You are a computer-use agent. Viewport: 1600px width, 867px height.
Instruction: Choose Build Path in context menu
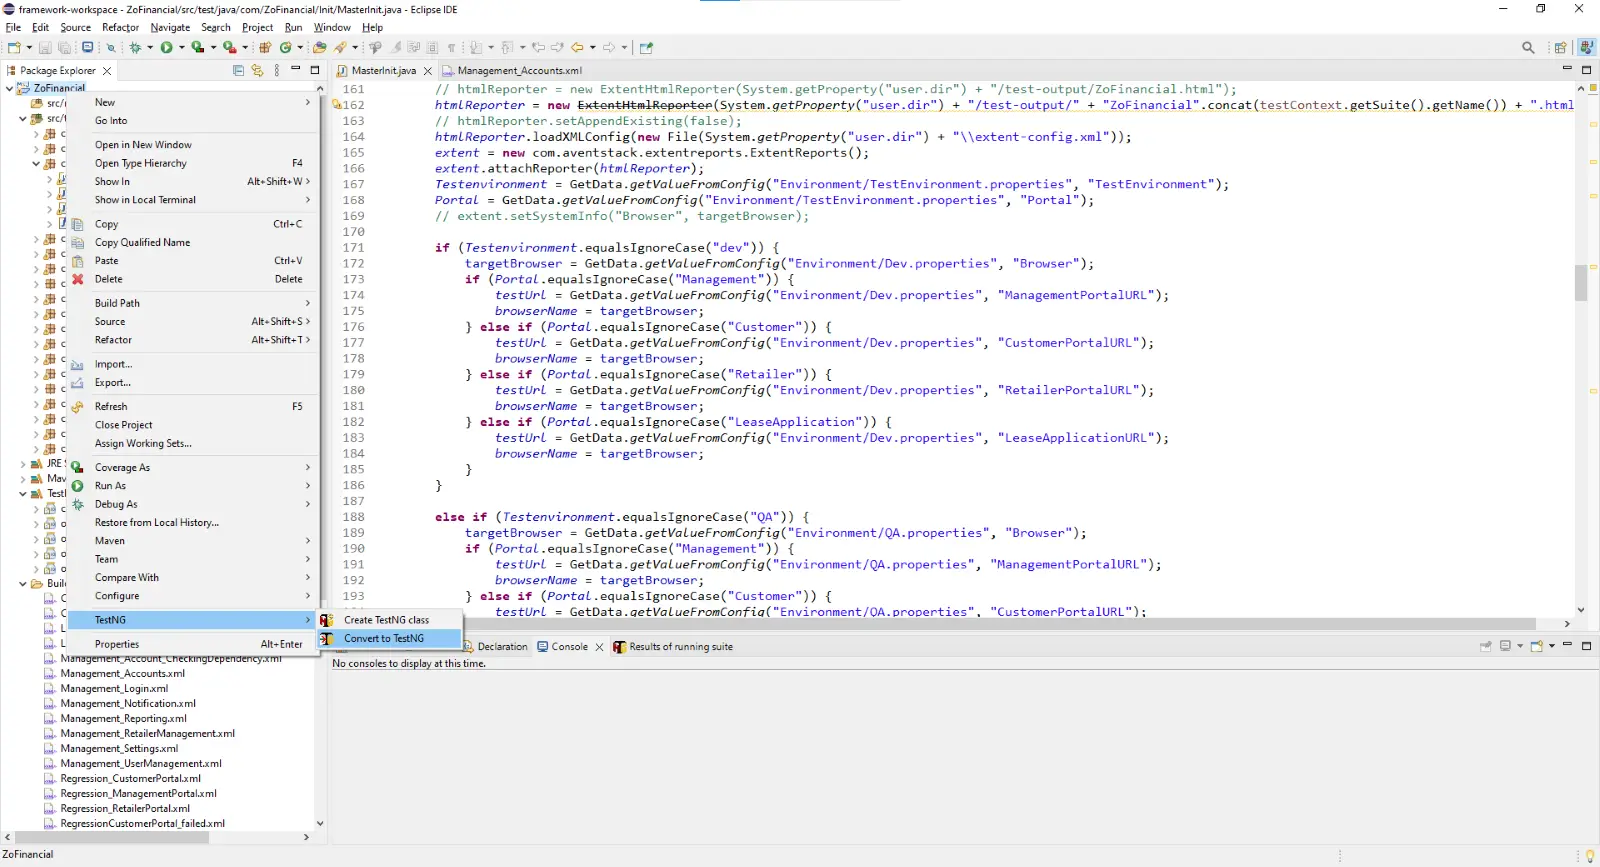(192, 303)
